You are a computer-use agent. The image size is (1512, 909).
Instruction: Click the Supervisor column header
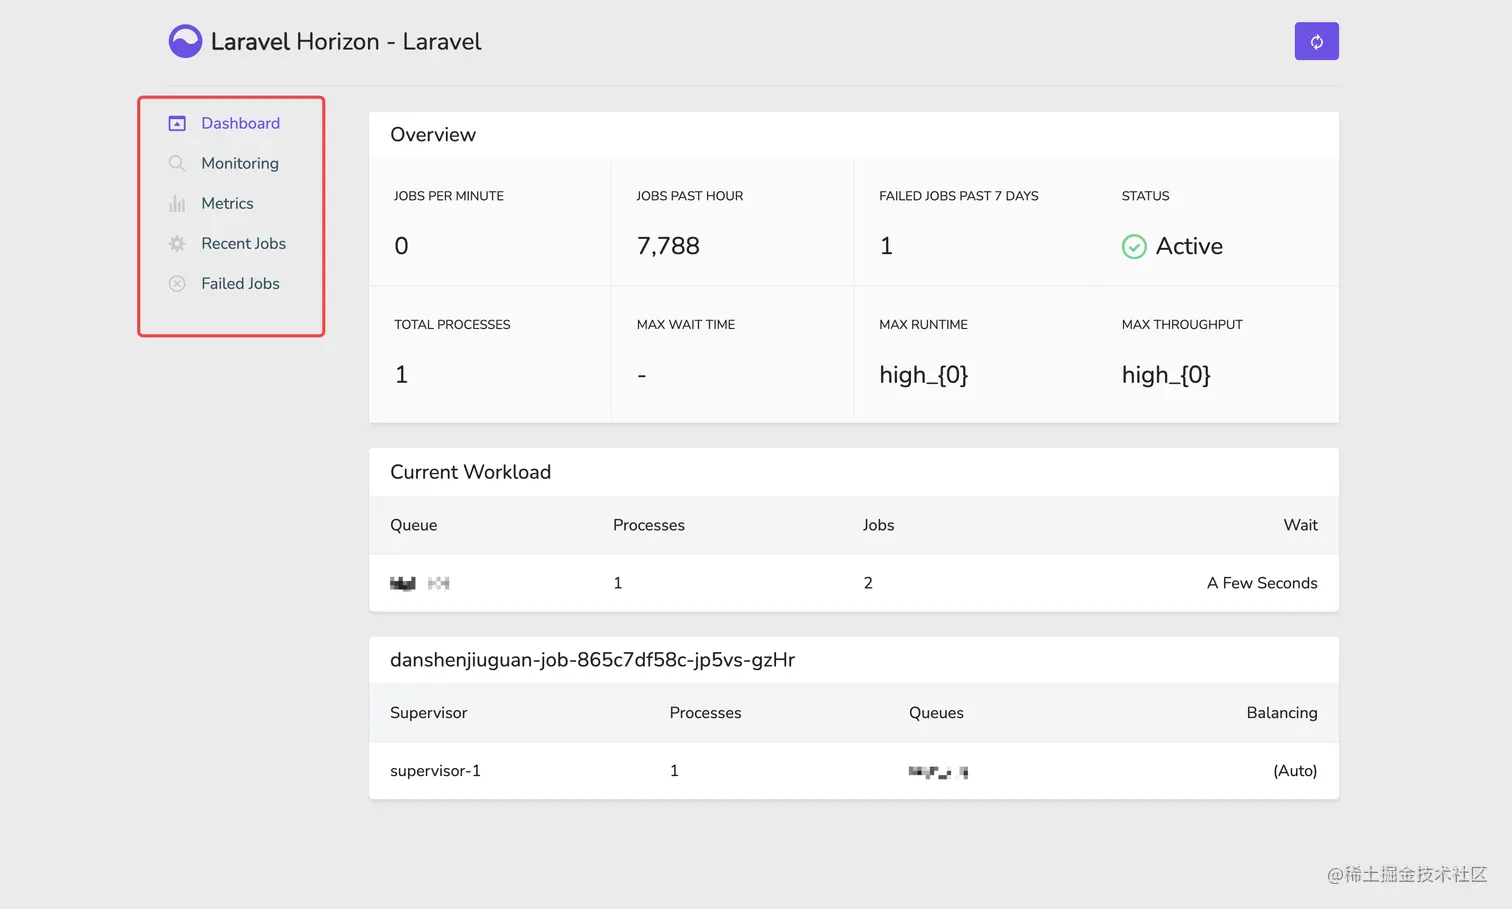[x=428, y=713]
